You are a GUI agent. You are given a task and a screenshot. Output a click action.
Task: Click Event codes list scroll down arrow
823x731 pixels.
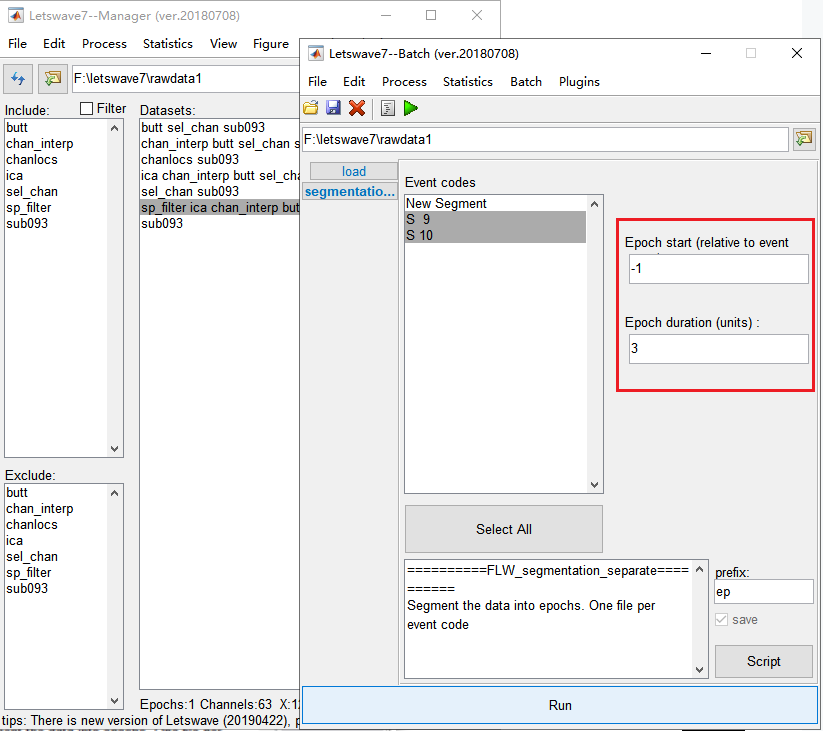pos(594,484)
